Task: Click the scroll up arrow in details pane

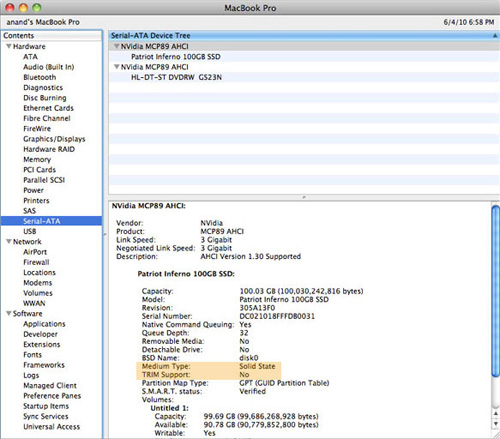Action: (x=496, y=413)
